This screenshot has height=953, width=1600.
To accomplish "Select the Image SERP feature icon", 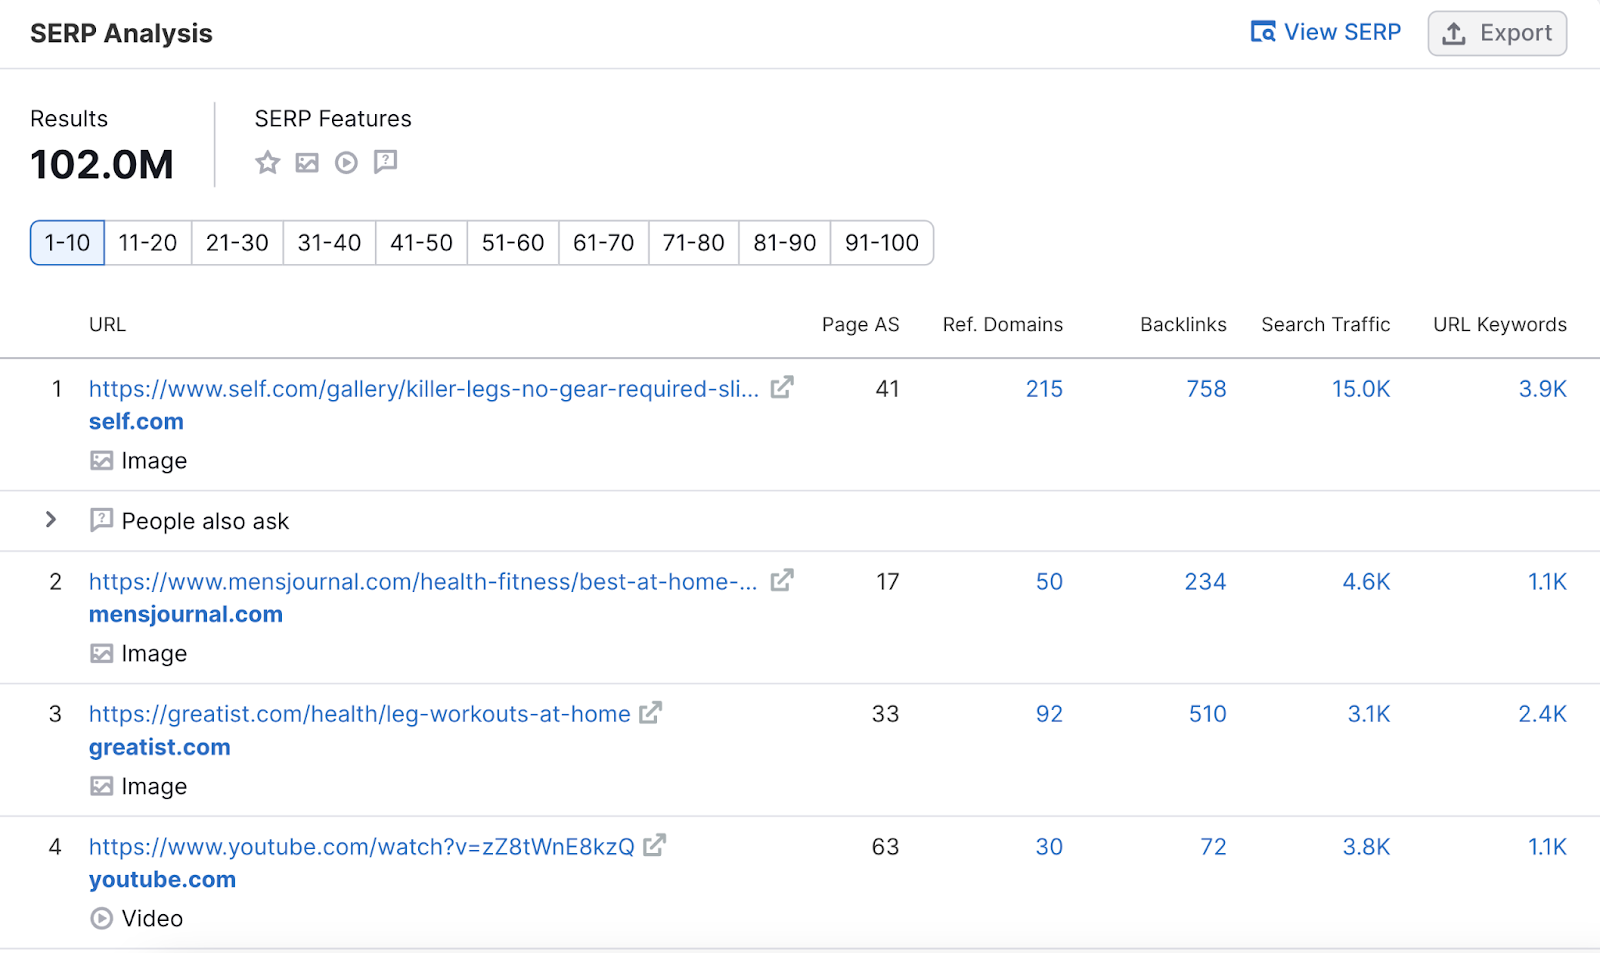I will pyautogui.click(x=306, y=162).
